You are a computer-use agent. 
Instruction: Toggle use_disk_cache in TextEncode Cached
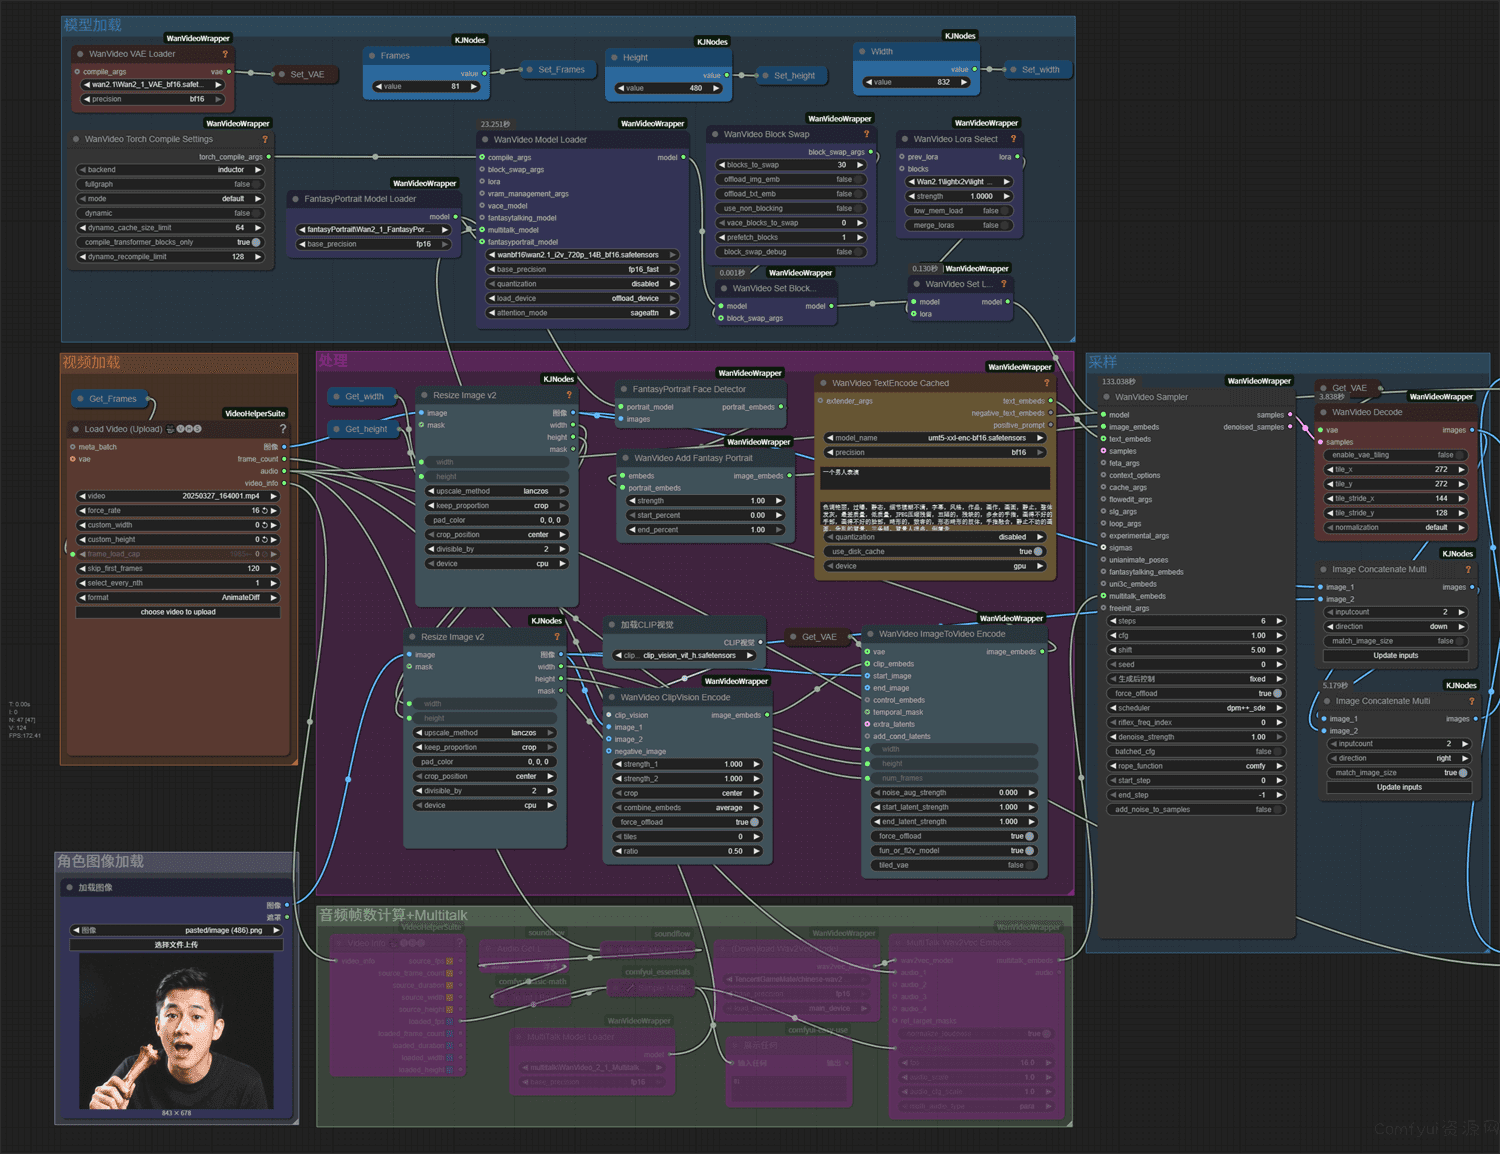(x=935, y=551)
